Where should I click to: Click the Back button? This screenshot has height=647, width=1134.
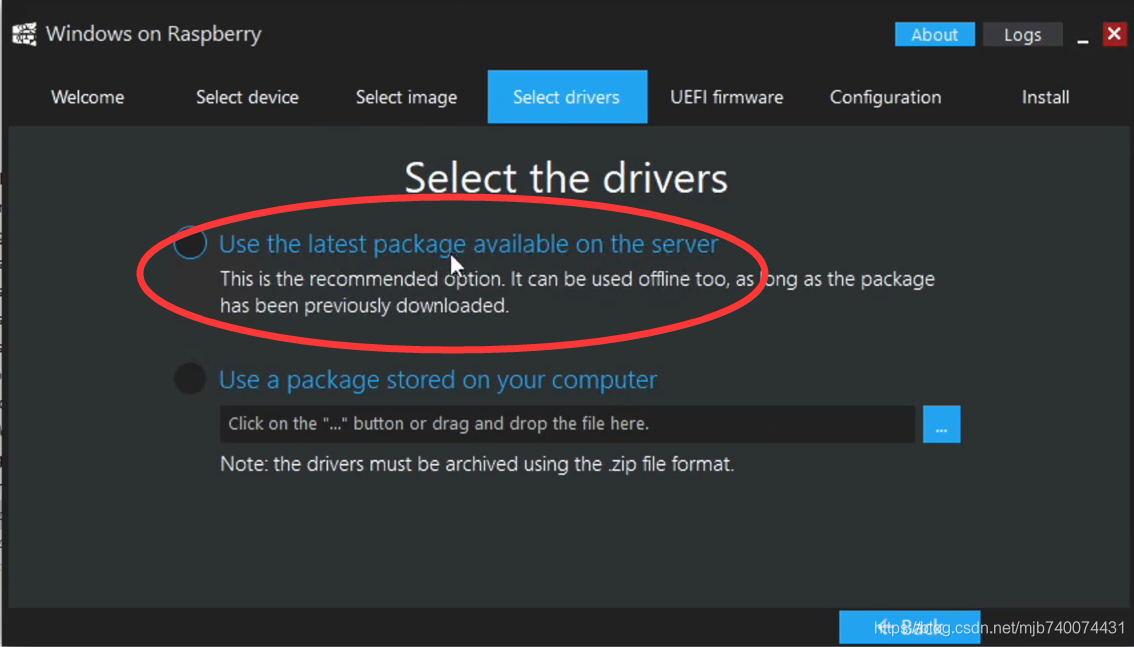point(909,627)
